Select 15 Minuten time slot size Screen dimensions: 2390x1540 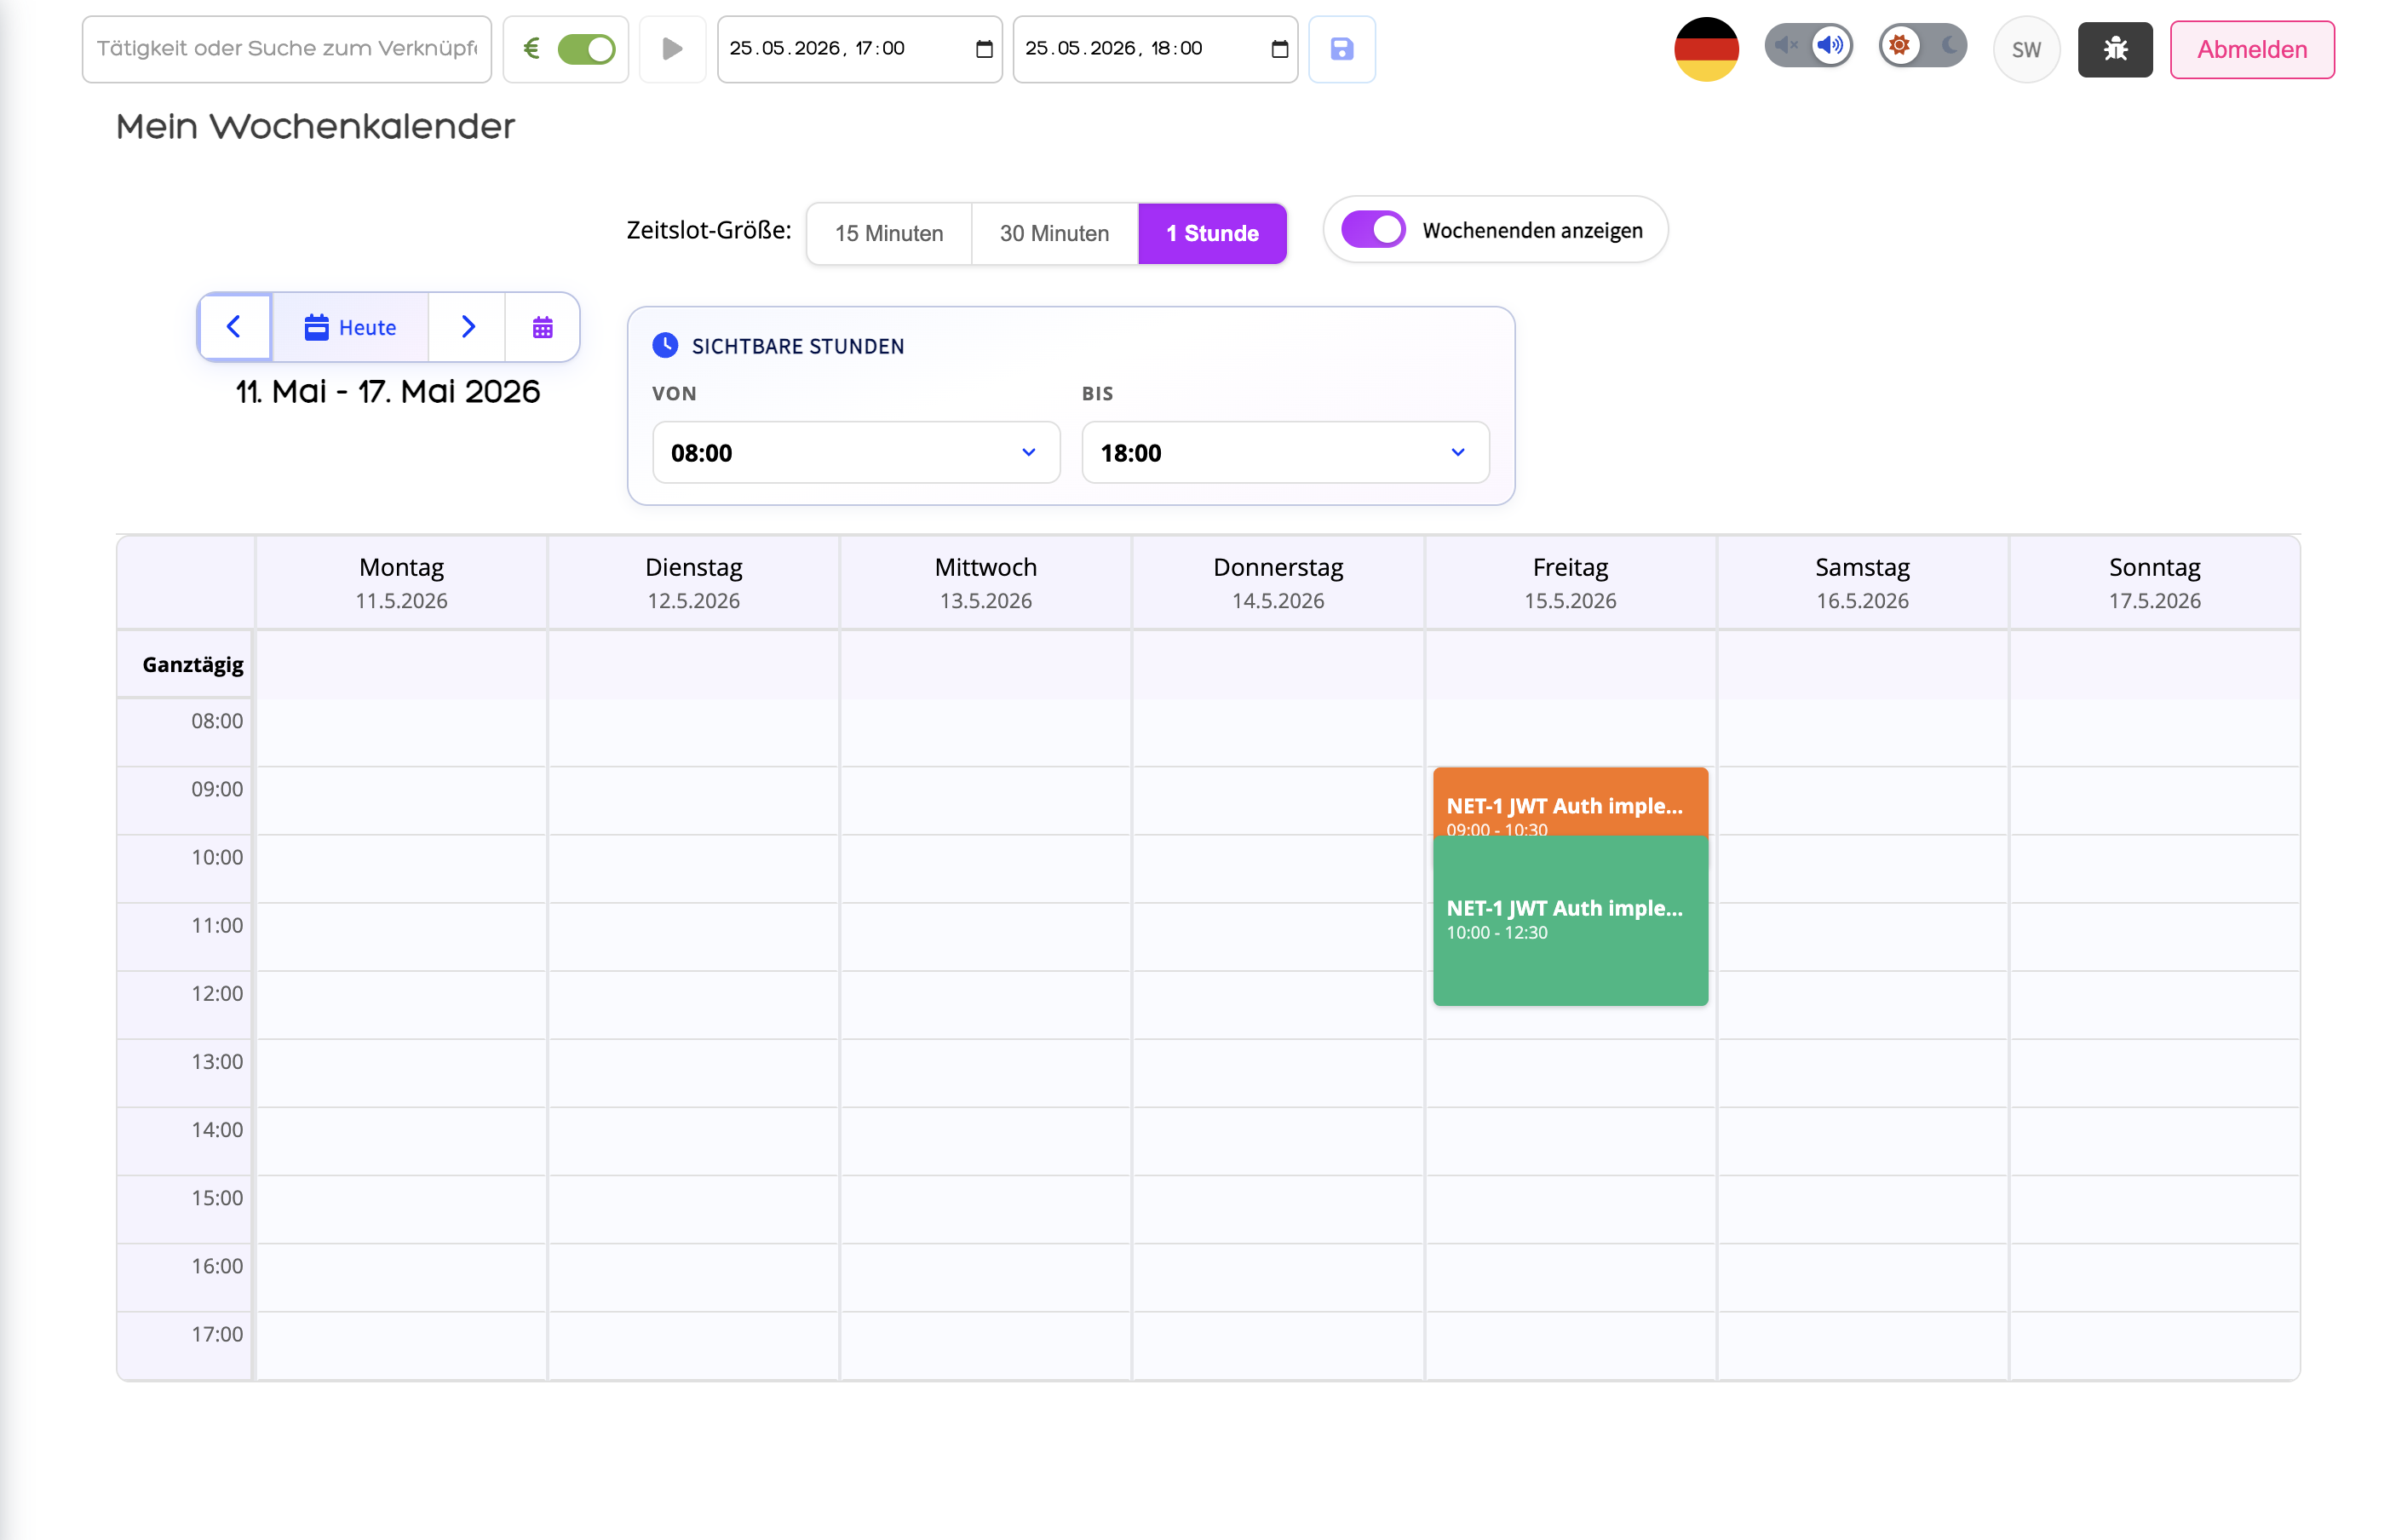click(889, 233)
